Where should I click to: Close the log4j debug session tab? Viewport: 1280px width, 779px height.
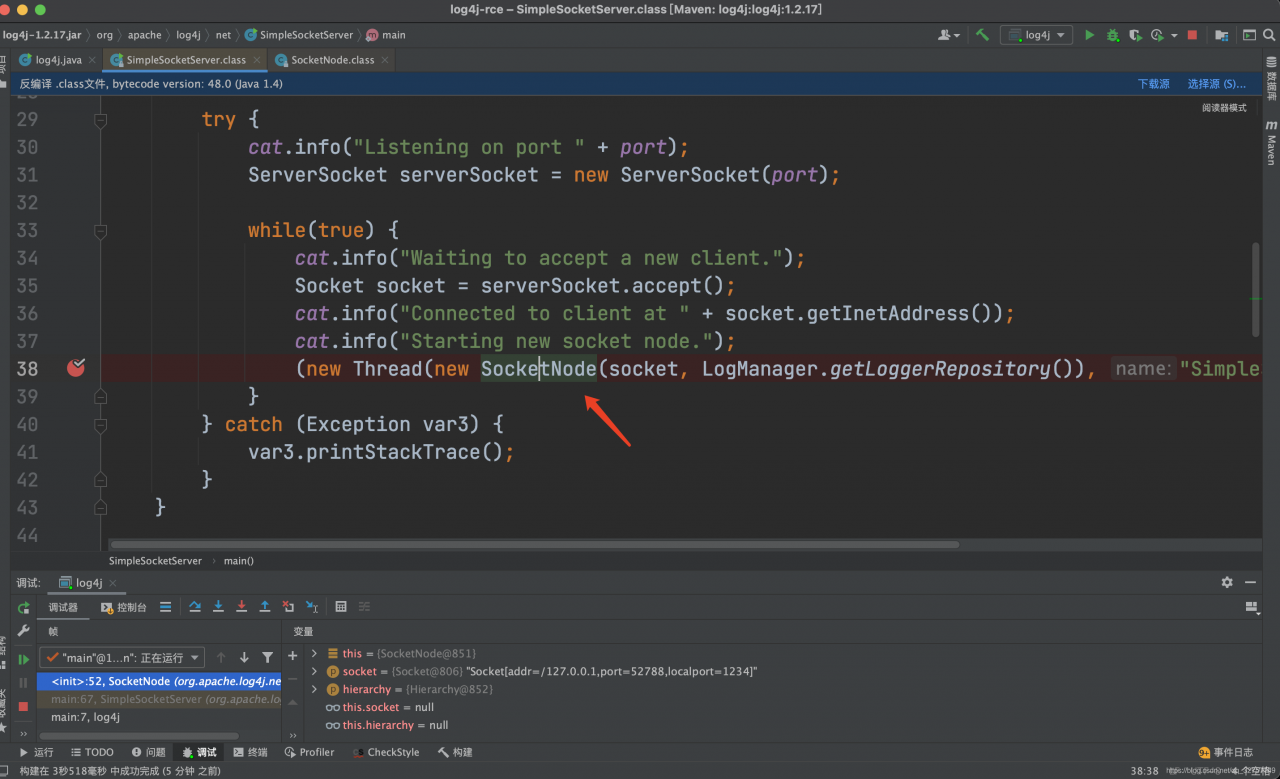[113, 583]
